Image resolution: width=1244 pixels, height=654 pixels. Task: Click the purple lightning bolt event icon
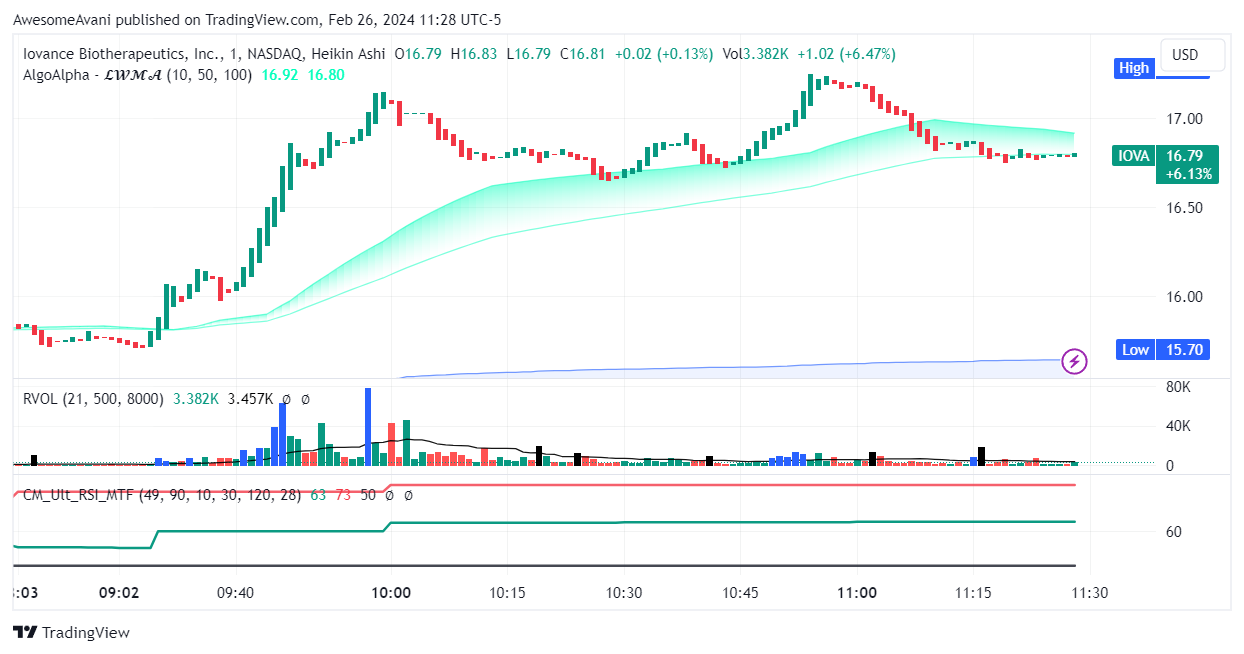point(1074,360)
